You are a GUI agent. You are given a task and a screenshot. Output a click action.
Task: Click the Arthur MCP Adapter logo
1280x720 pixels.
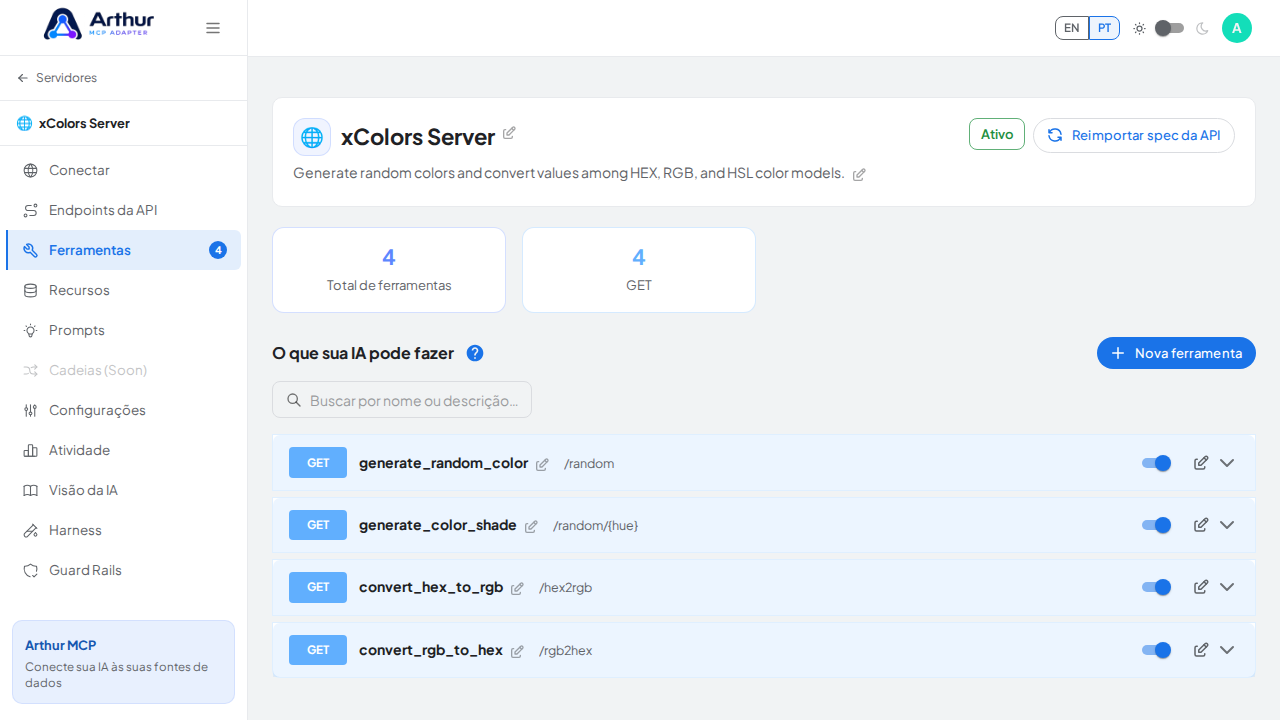(99, 24)
